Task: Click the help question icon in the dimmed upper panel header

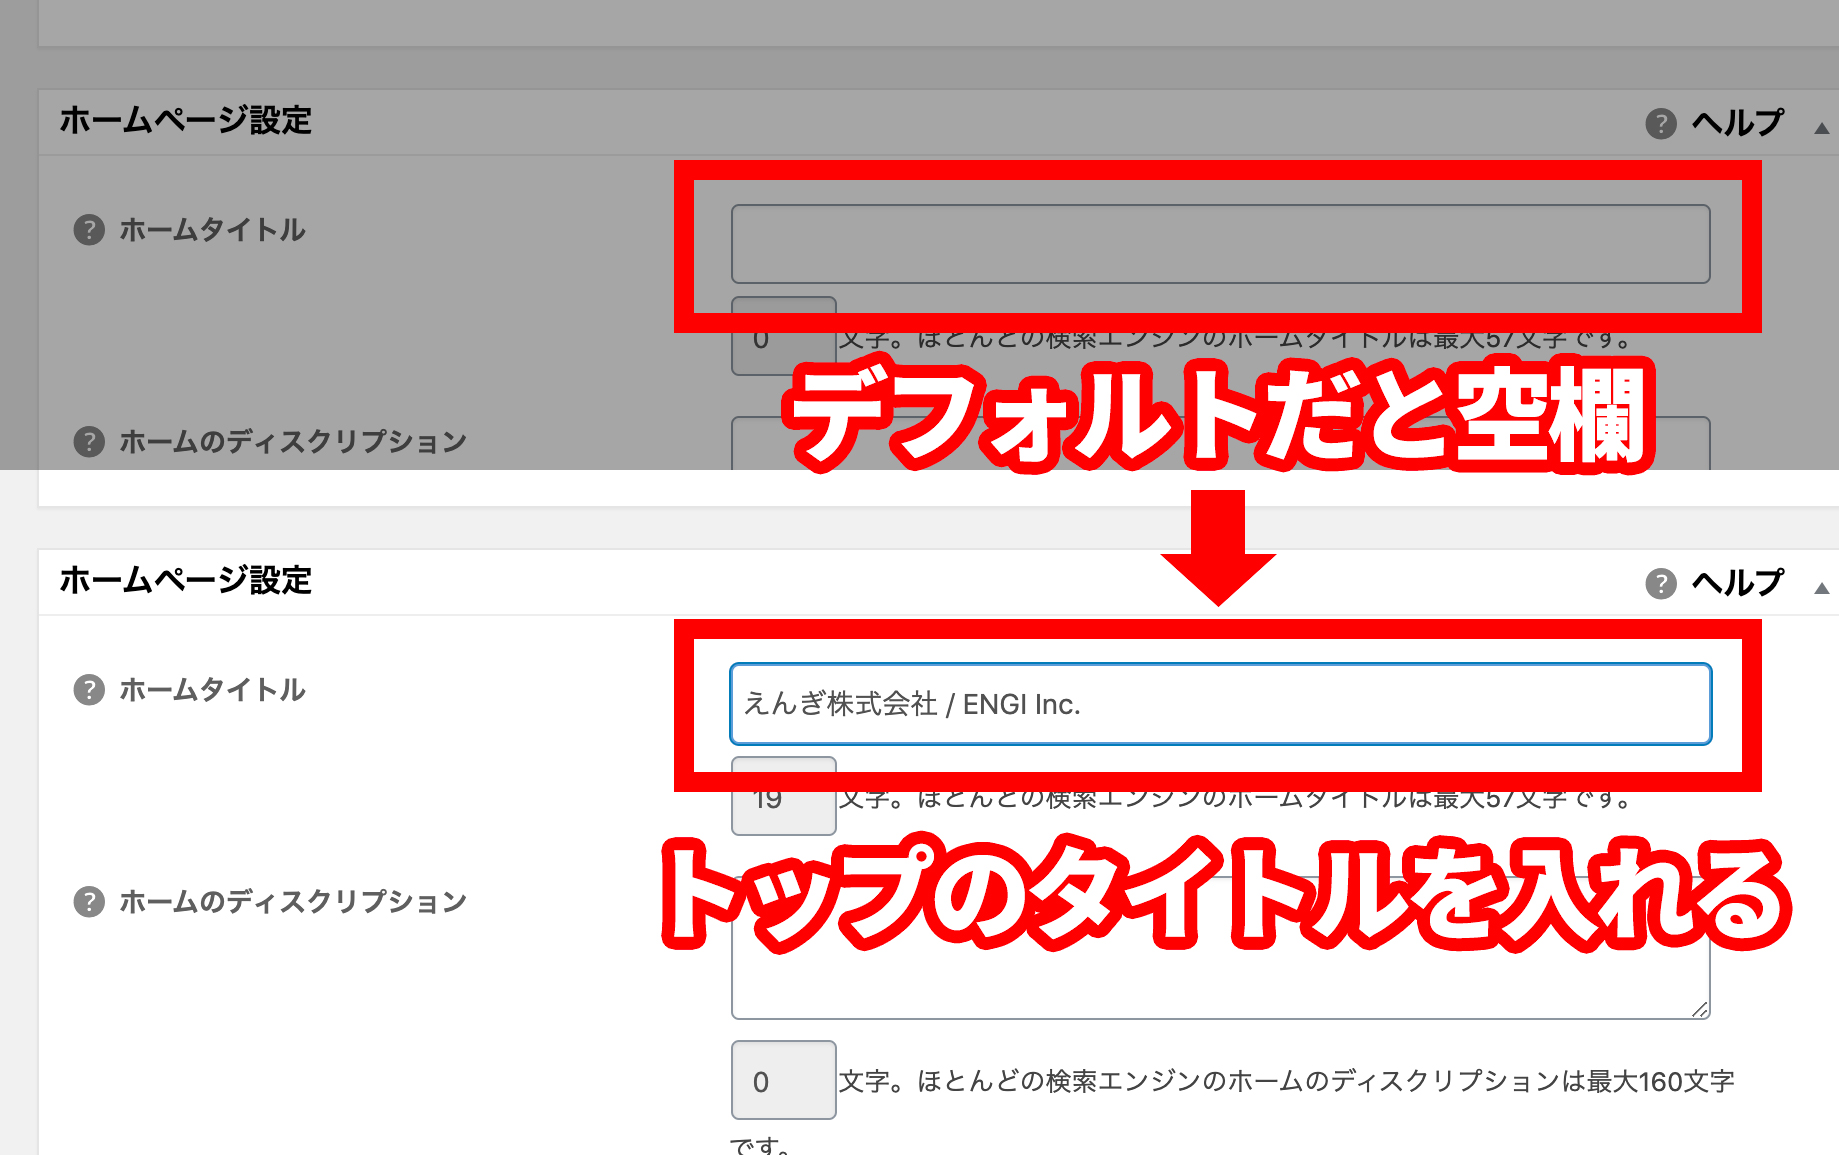Action: point(1660,124)
